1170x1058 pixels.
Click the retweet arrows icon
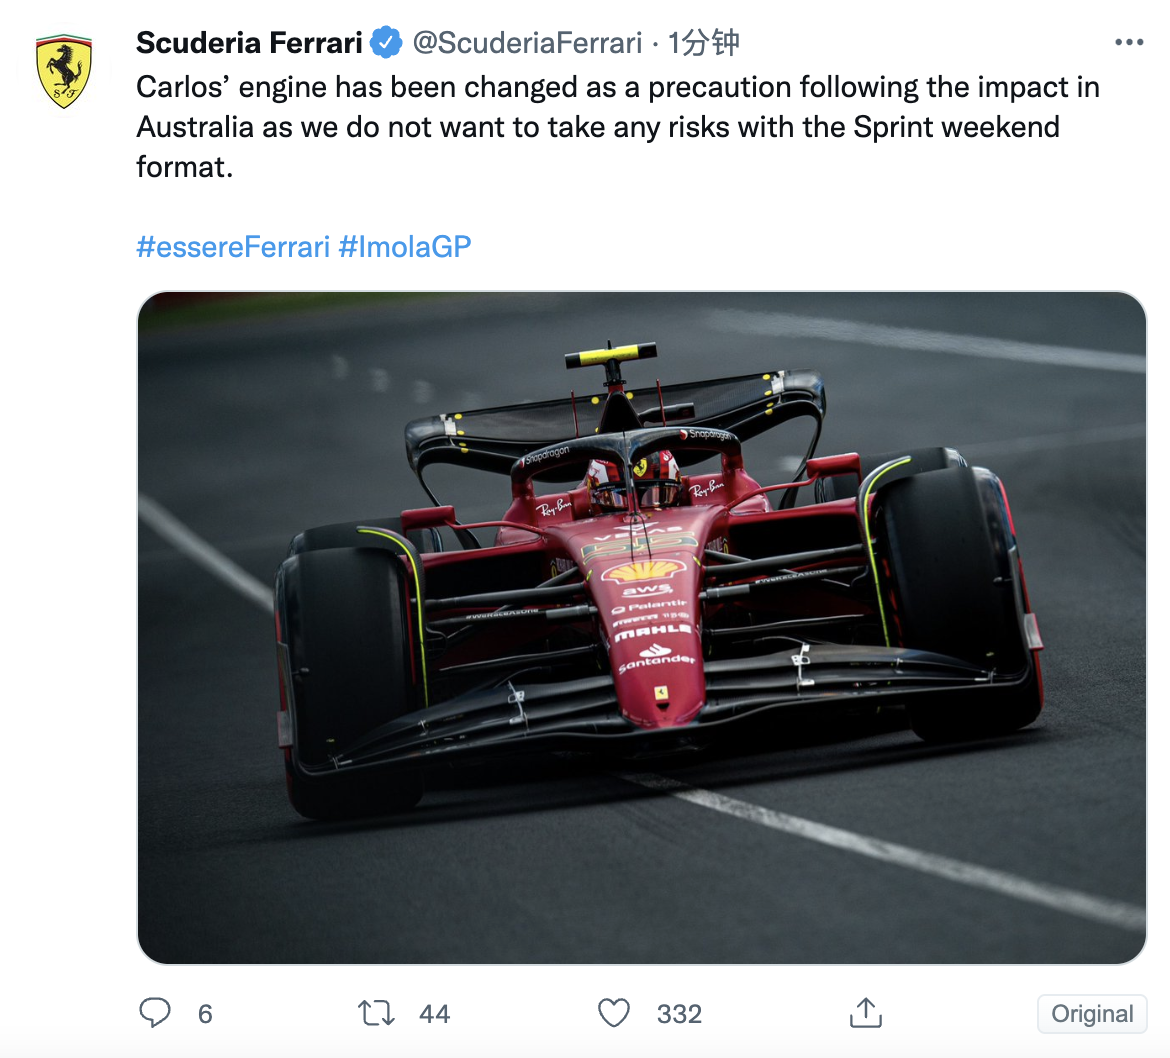376,1013
